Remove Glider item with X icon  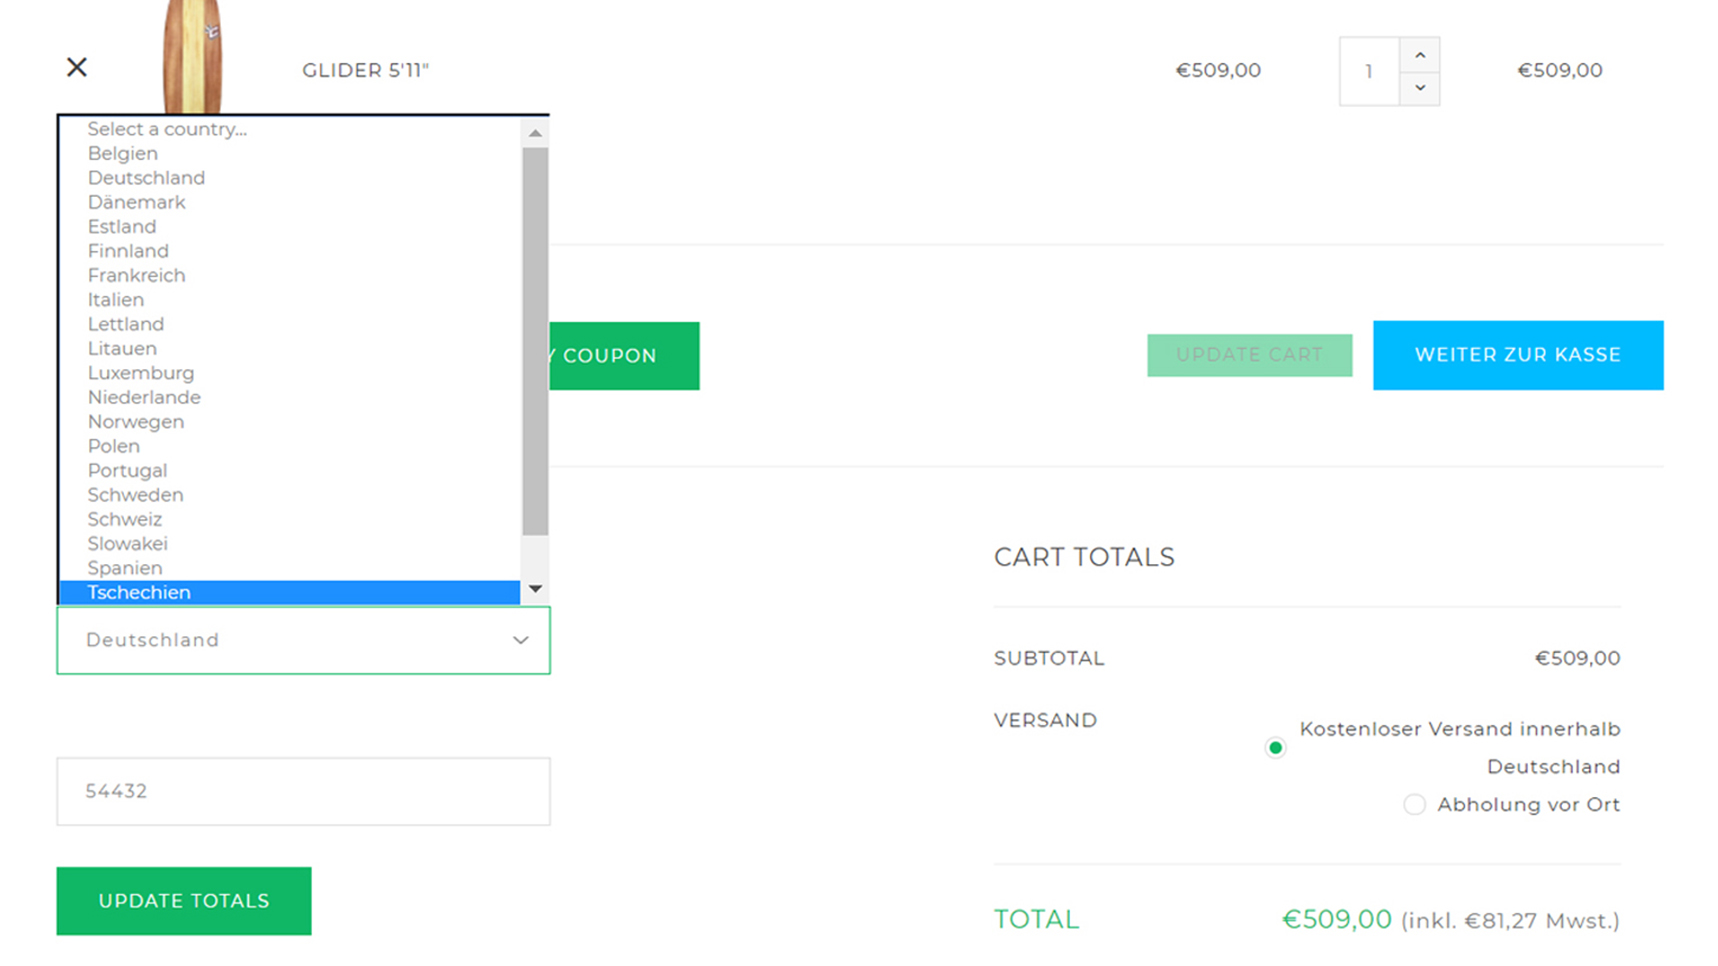pos(77,67)
